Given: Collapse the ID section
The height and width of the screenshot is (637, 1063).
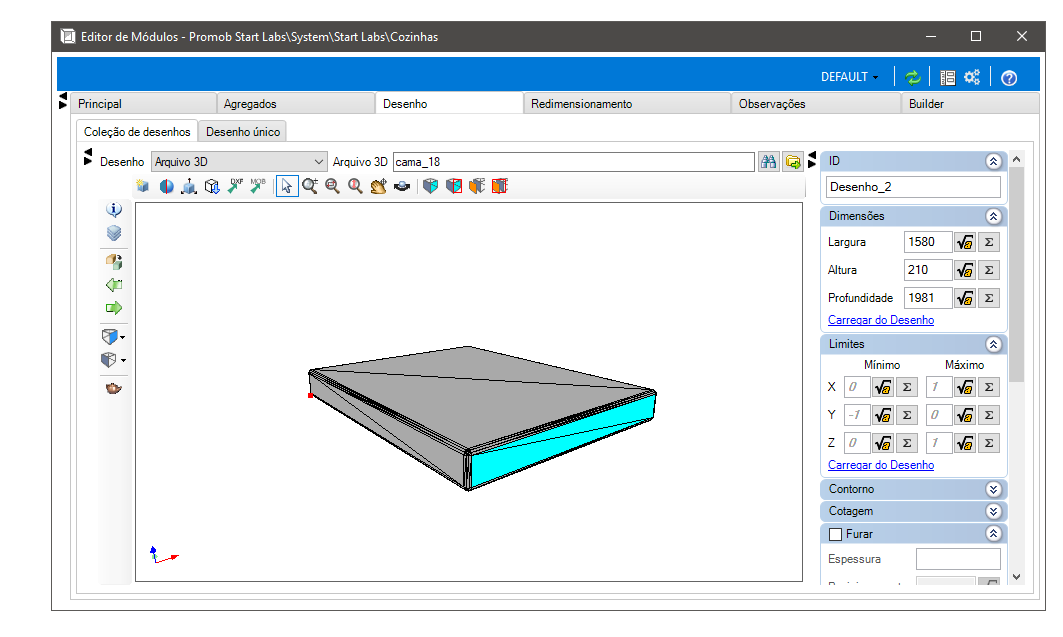Looking at the screenshot, I should click(993, 161).
